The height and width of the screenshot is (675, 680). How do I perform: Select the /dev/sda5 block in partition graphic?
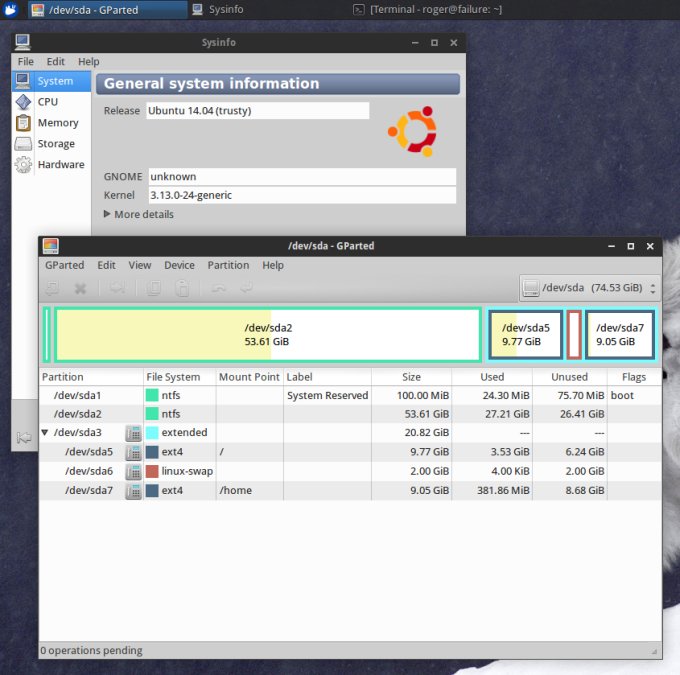pos(526,334)
